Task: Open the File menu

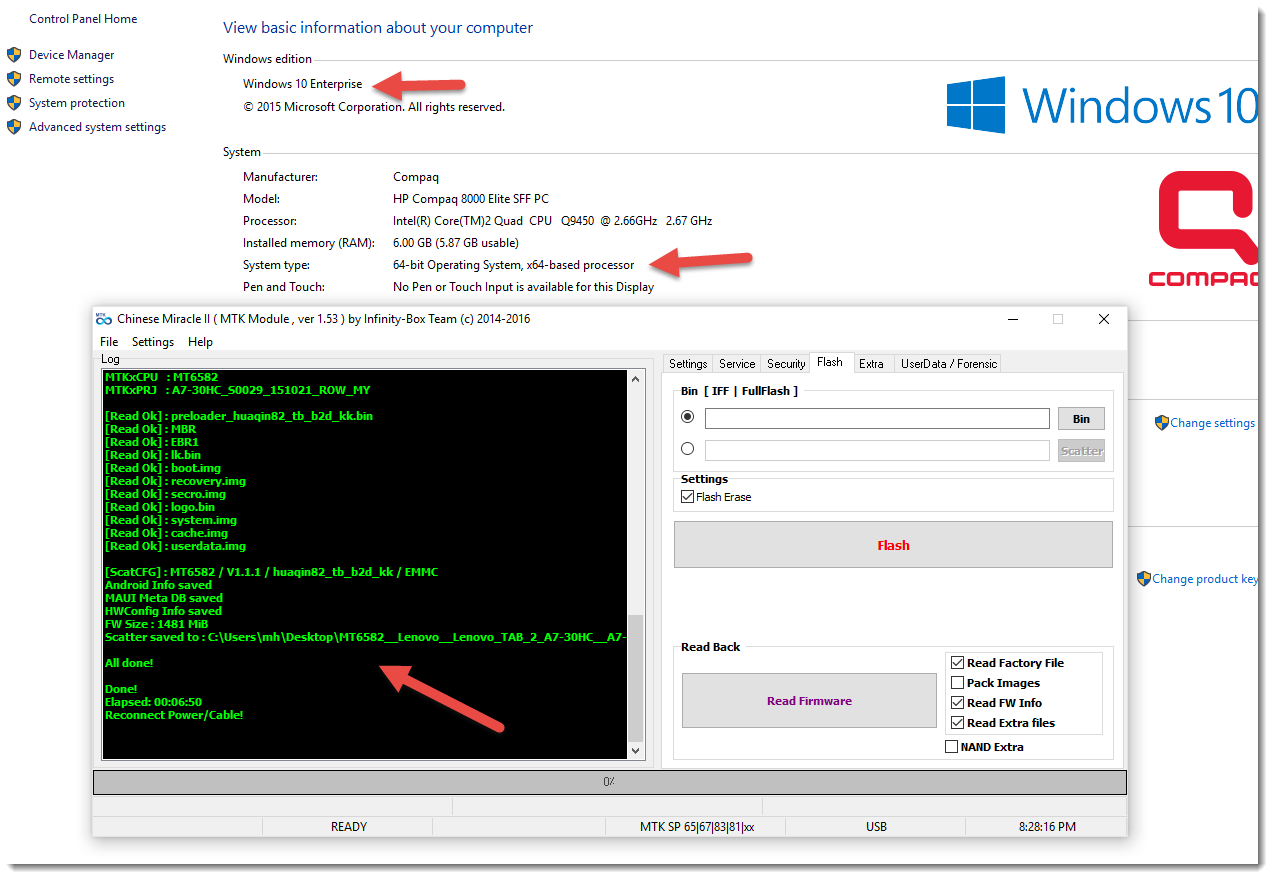Action: (x=109, y=342)
